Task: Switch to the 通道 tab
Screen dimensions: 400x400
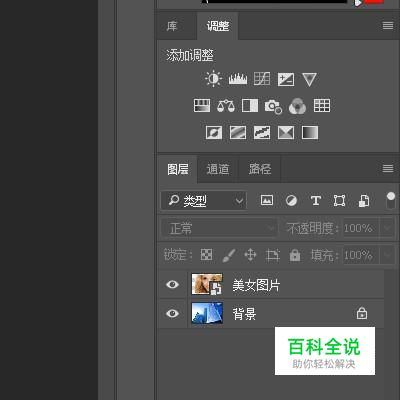Action: pos(218,169)
